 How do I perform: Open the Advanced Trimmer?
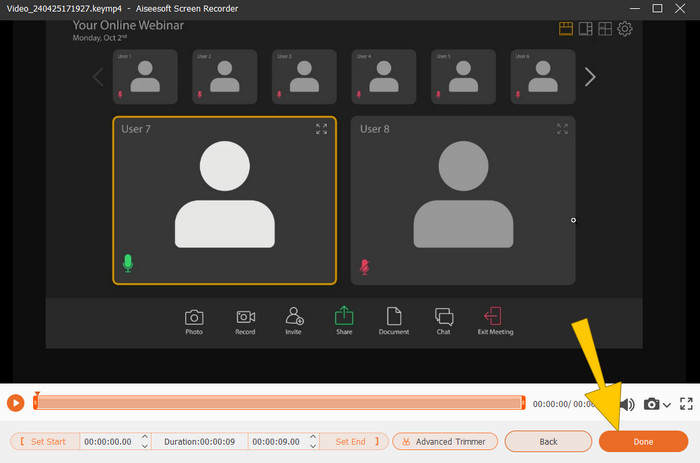445,442
